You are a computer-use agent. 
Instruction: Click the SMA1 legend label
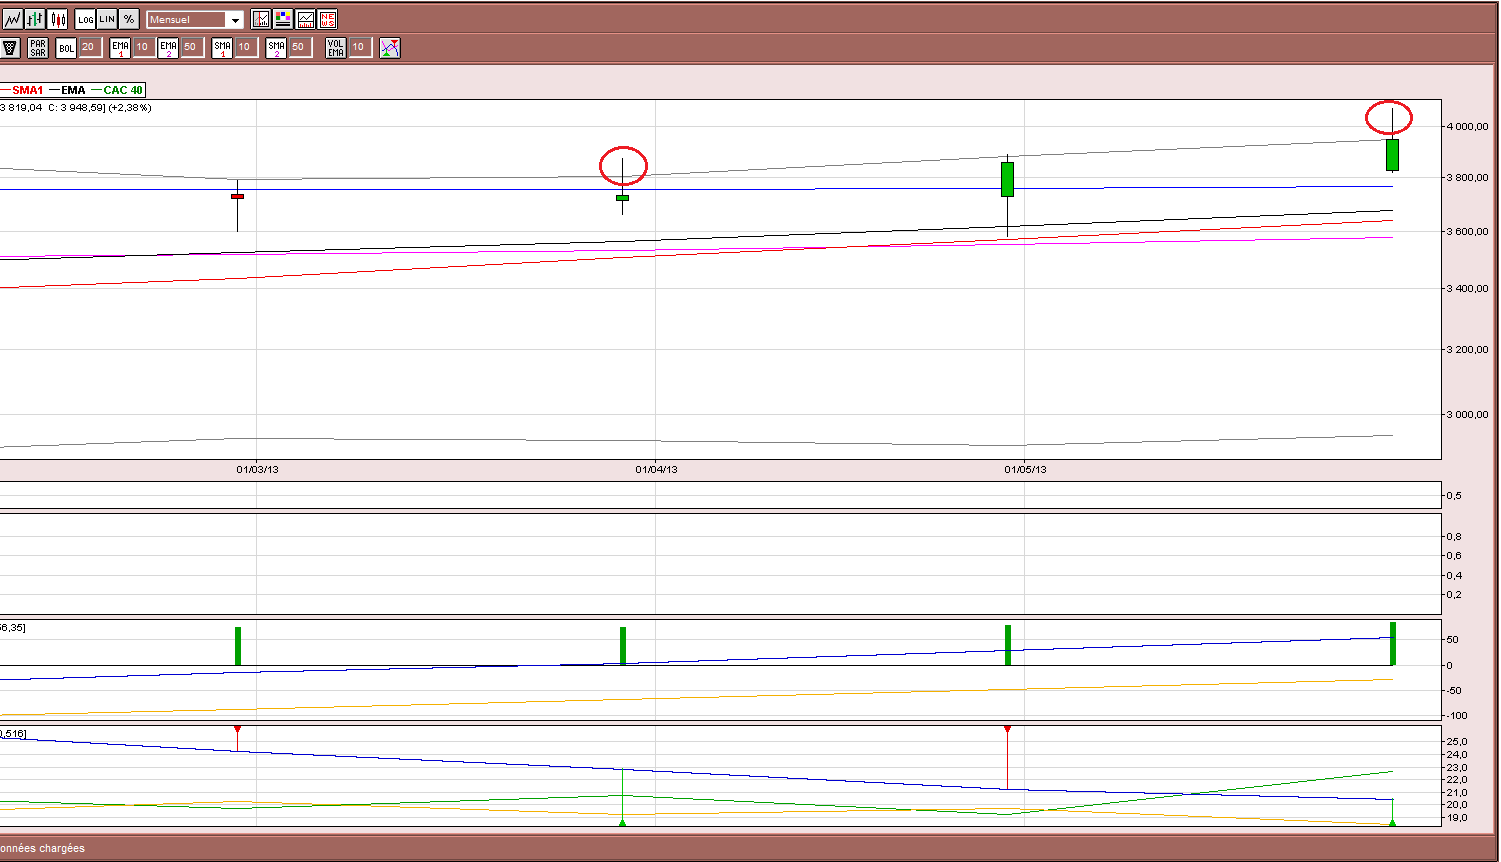tap(27, 90)
